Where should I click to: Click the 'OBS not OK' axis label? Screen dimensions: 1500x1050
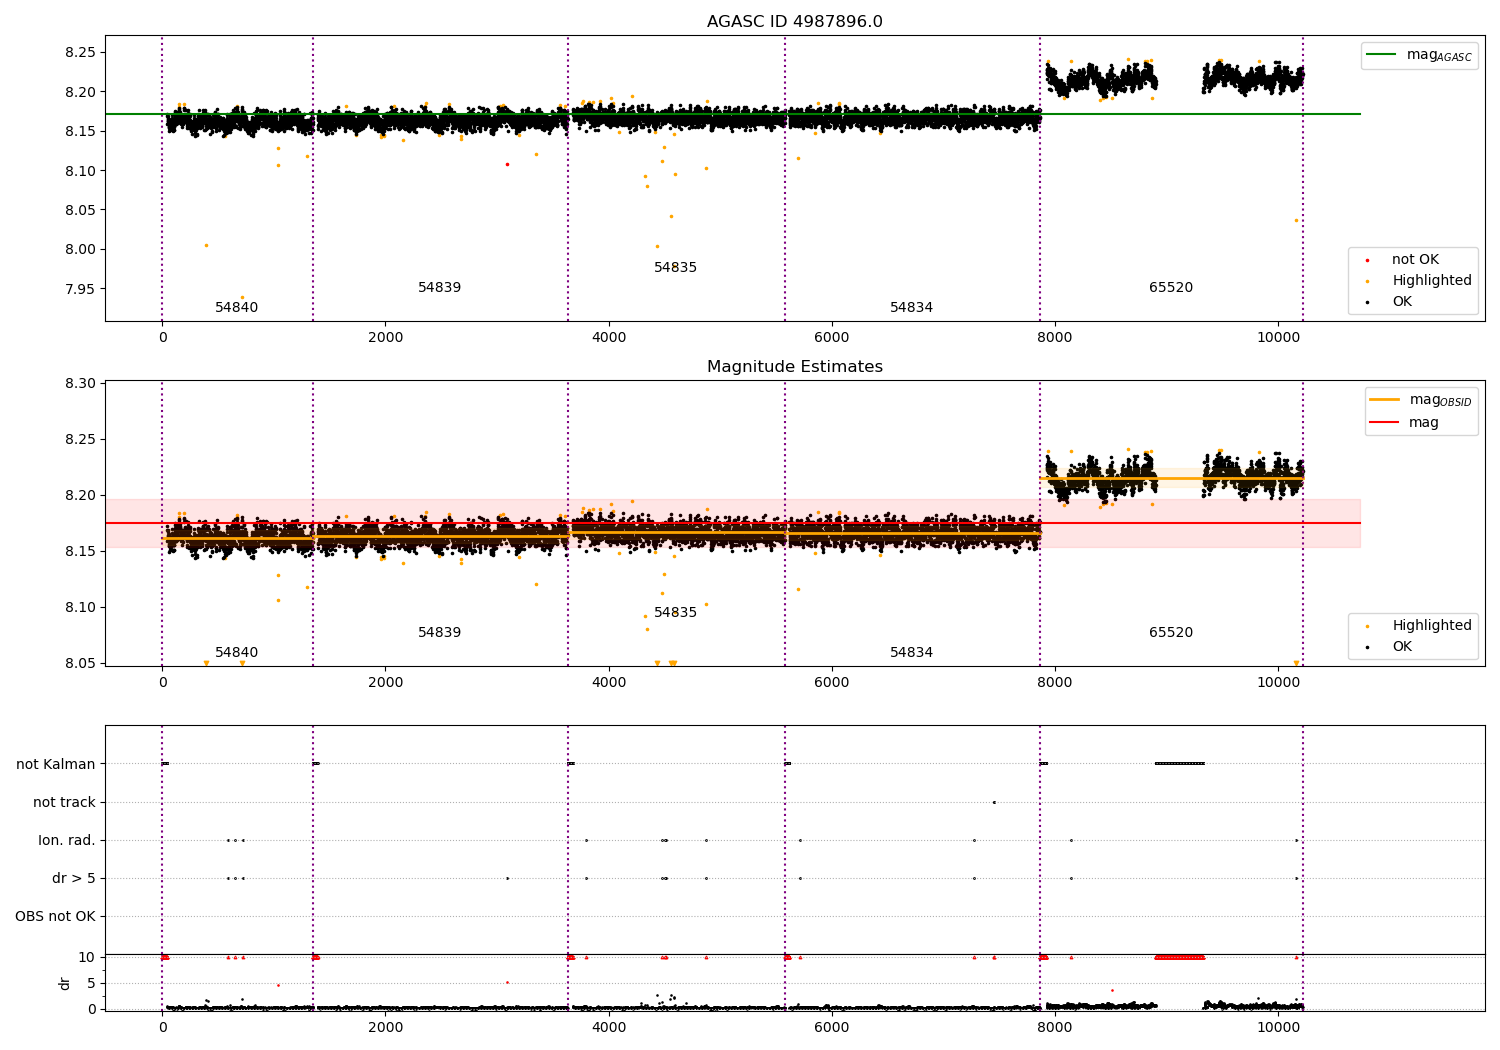pyautogui.click(x=55, y=917)
